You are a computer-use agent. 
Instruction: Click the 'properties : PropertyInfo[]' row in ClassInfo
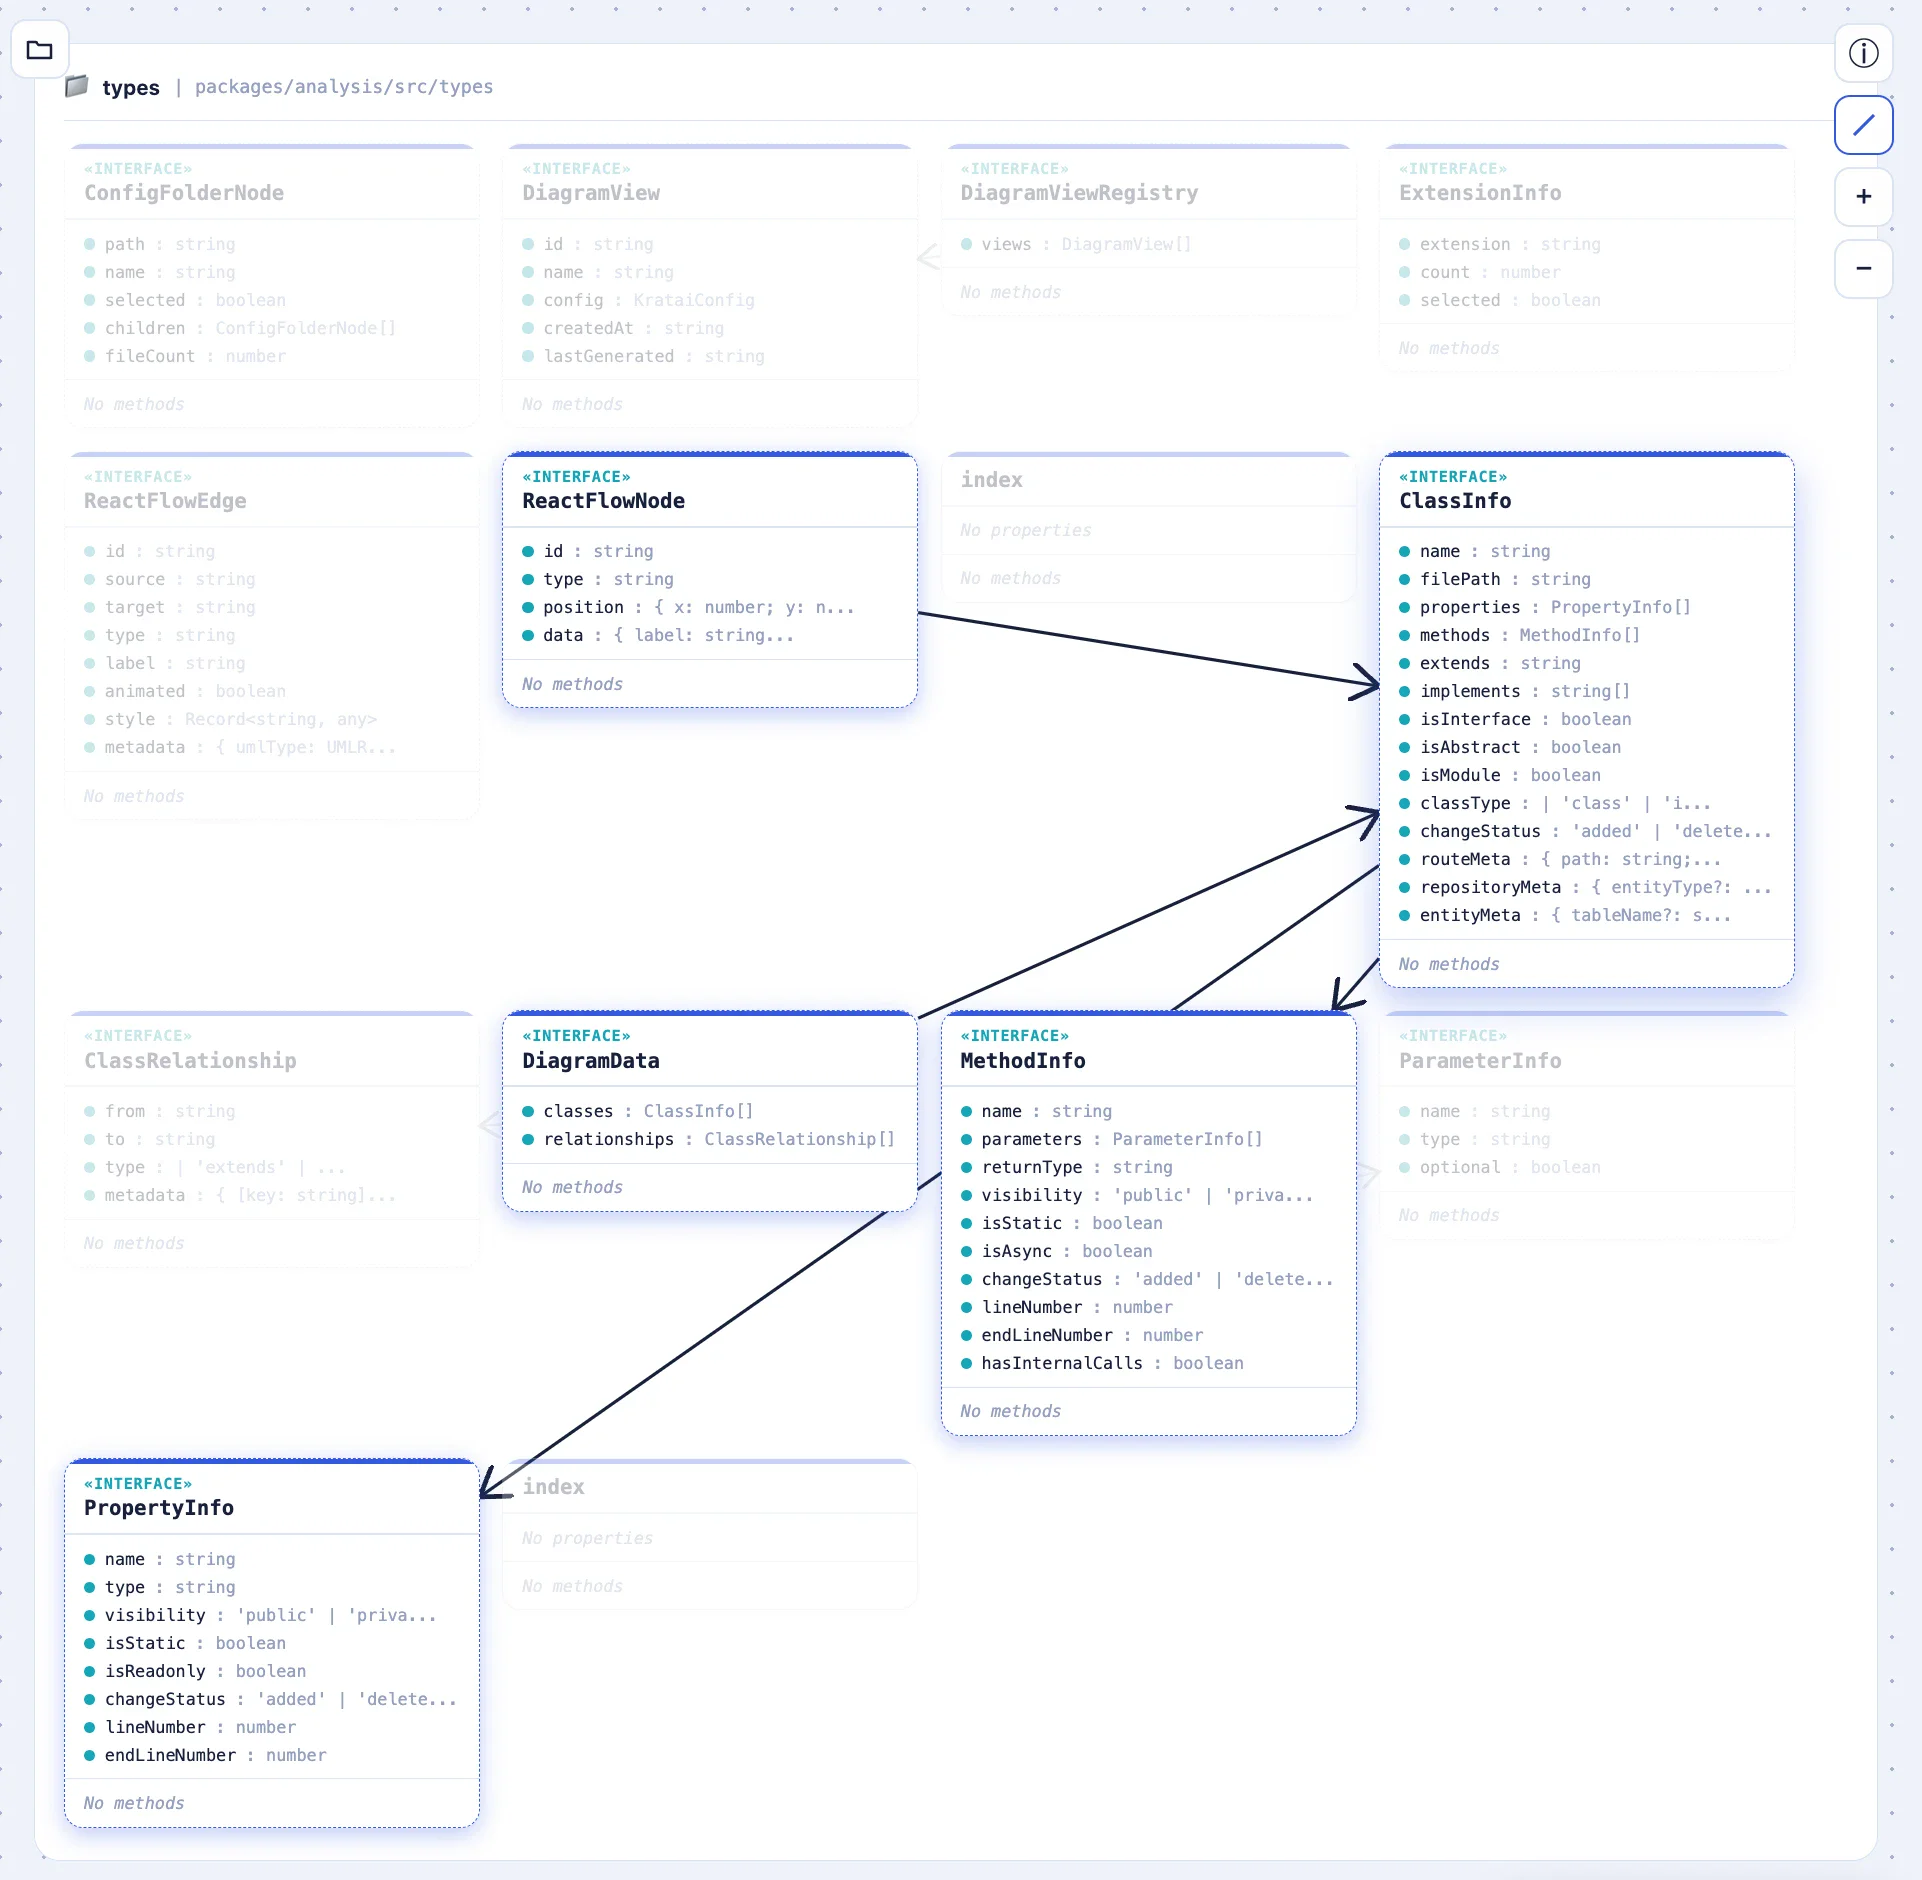pyautogui.click(x=1586, y=607)
